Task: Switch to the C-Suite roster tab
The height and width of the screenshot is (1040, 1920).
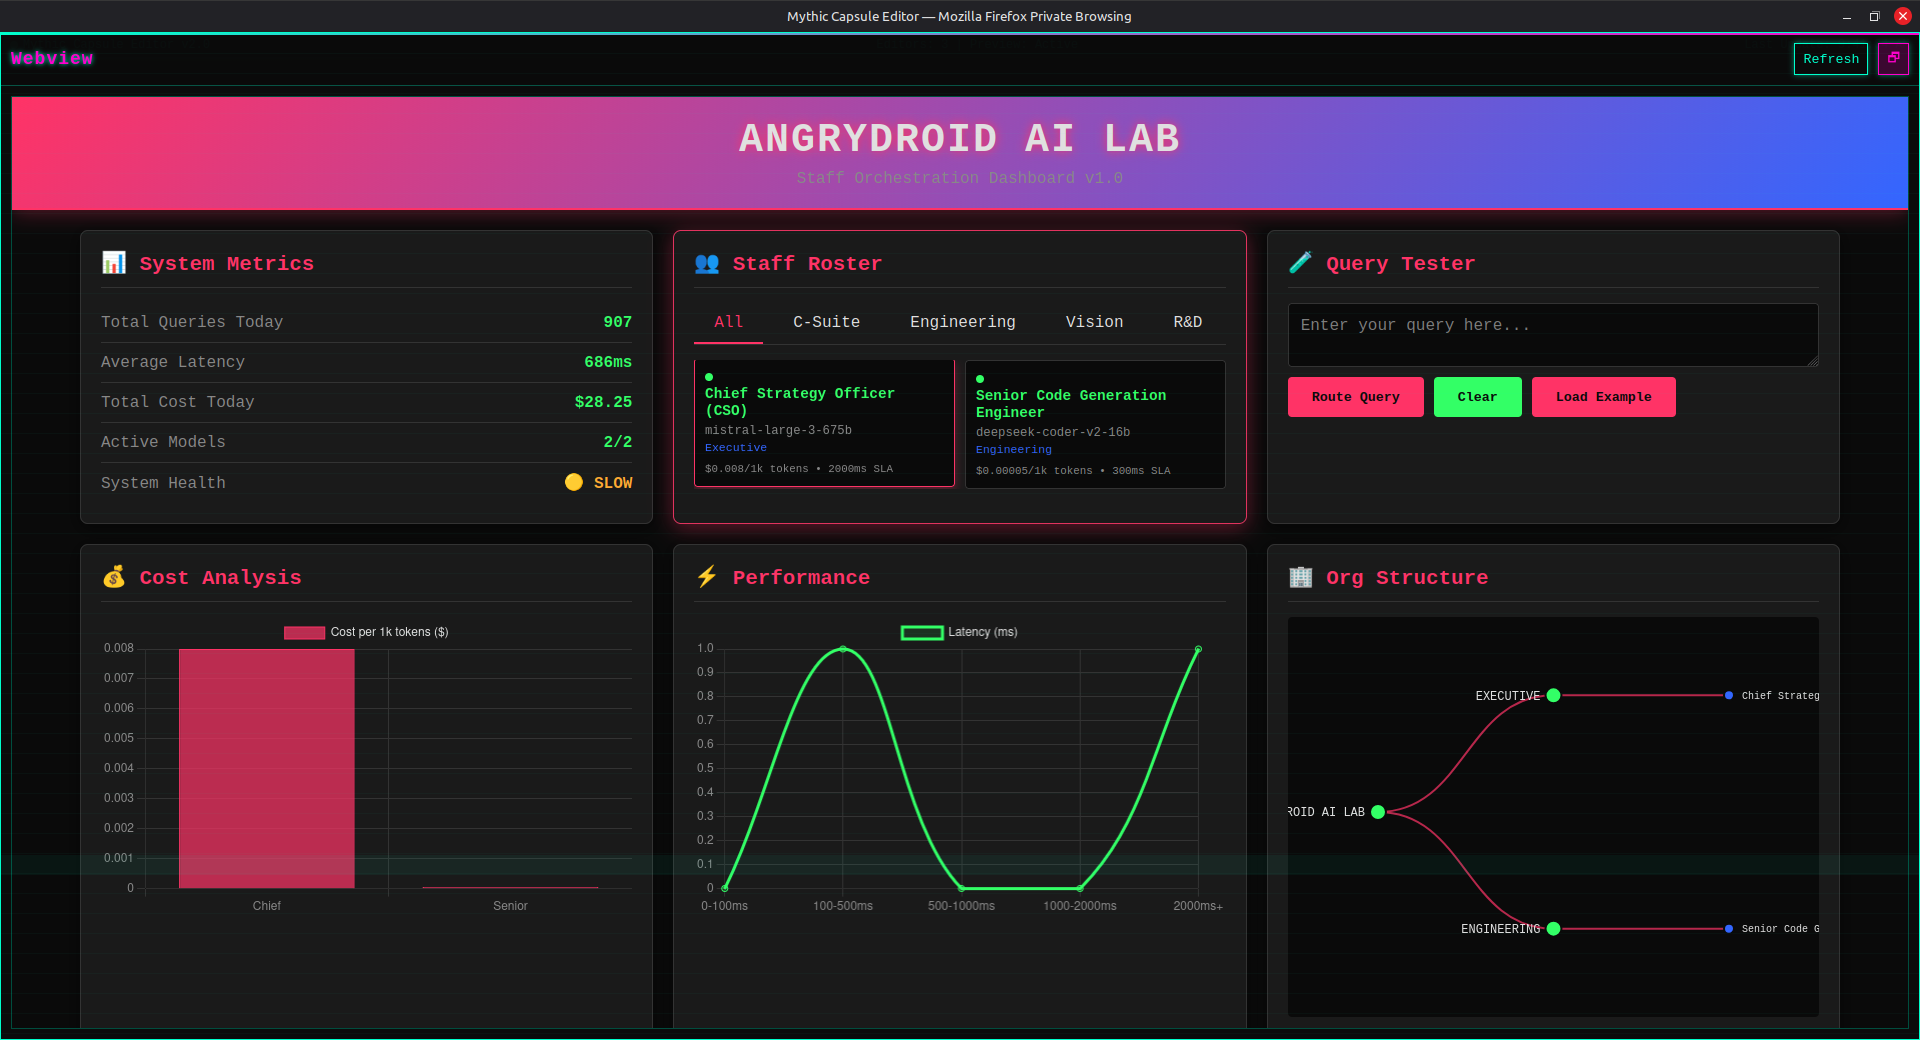Action: pyautogui.click(x=826, y=322)
